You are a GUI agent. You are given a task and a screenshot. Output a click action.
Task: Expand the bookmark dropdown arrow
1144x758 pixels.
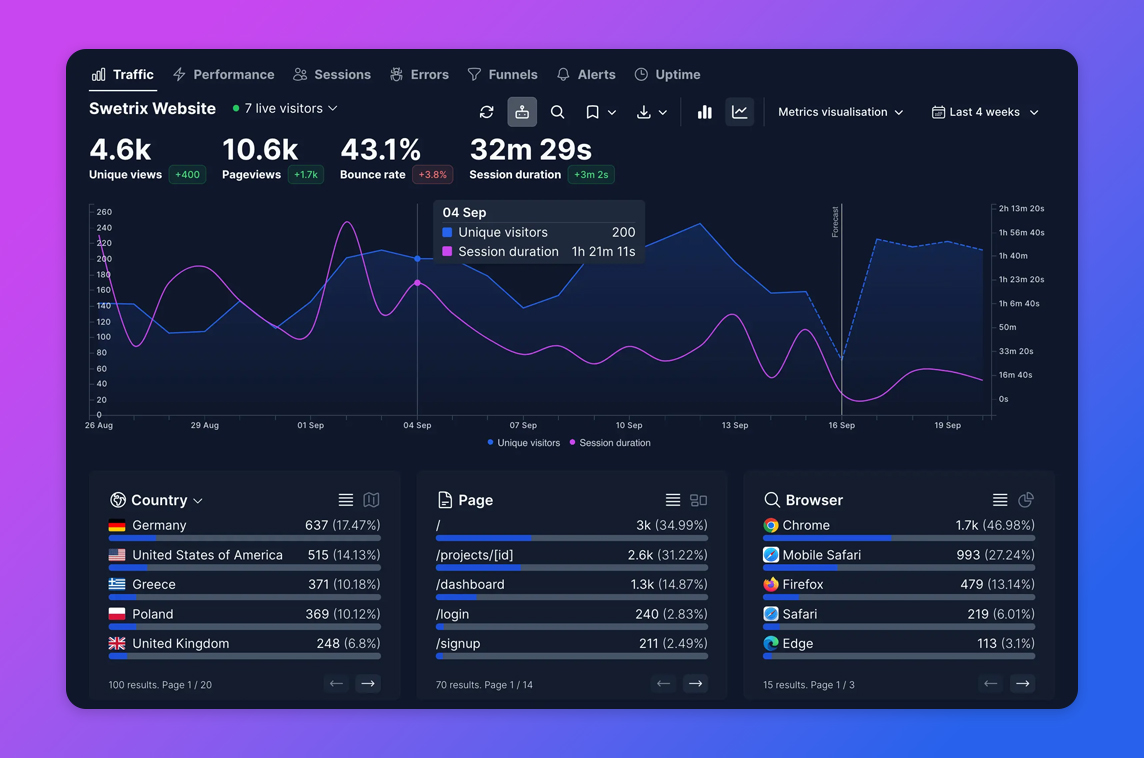point(612,112)
